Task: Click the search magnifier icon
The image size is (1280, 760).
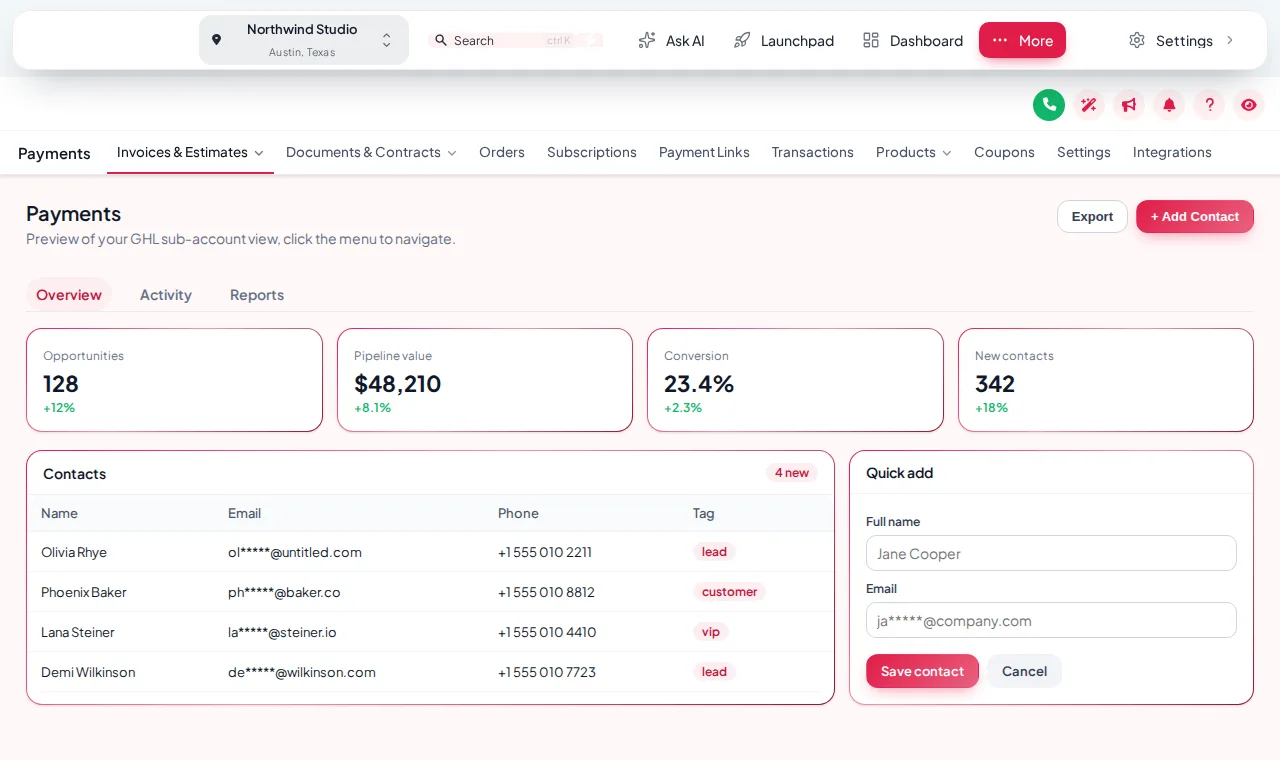Action: point(441,40)
